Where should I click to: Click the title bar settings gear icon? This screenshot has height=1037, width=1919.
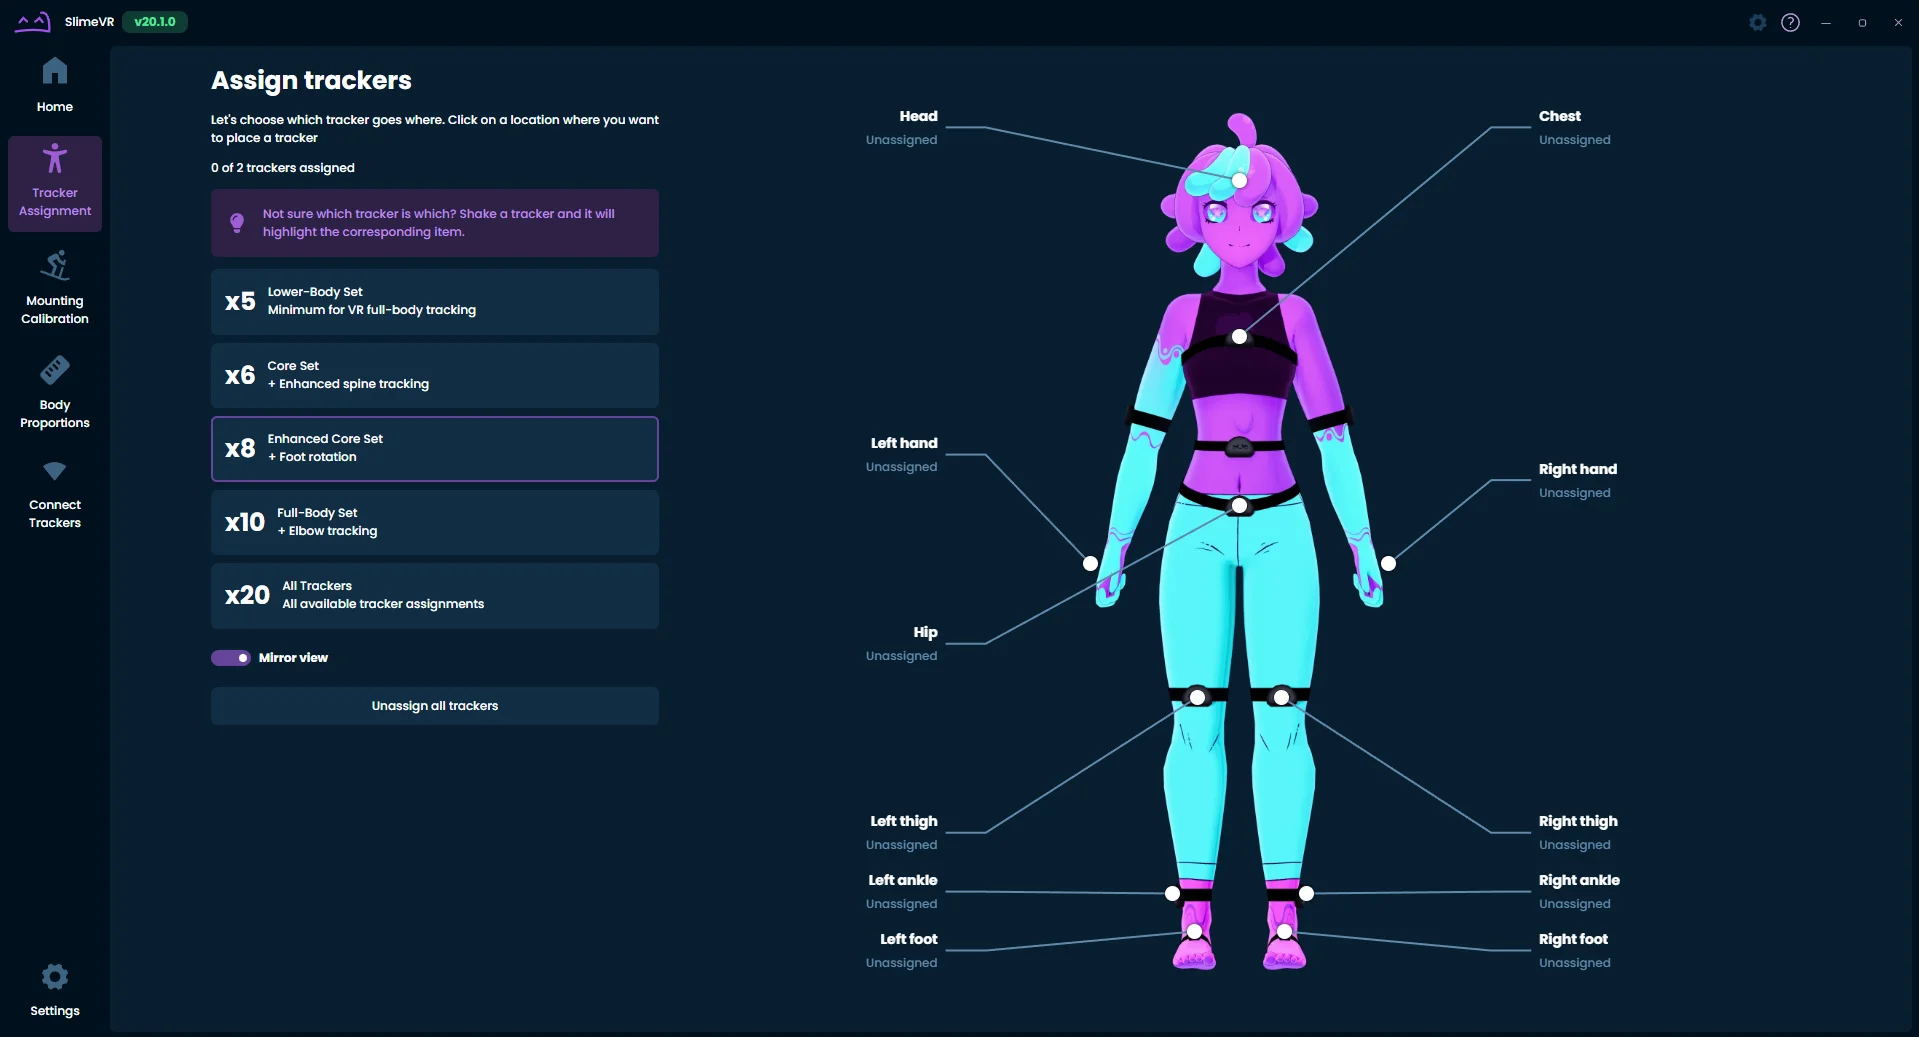pos(1758,22)
